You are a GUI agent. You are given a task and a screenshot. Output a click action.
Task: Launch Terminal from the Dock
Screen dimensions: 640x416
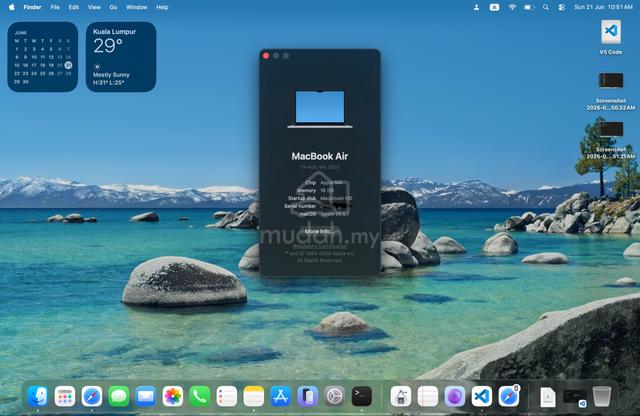point(362,396)
